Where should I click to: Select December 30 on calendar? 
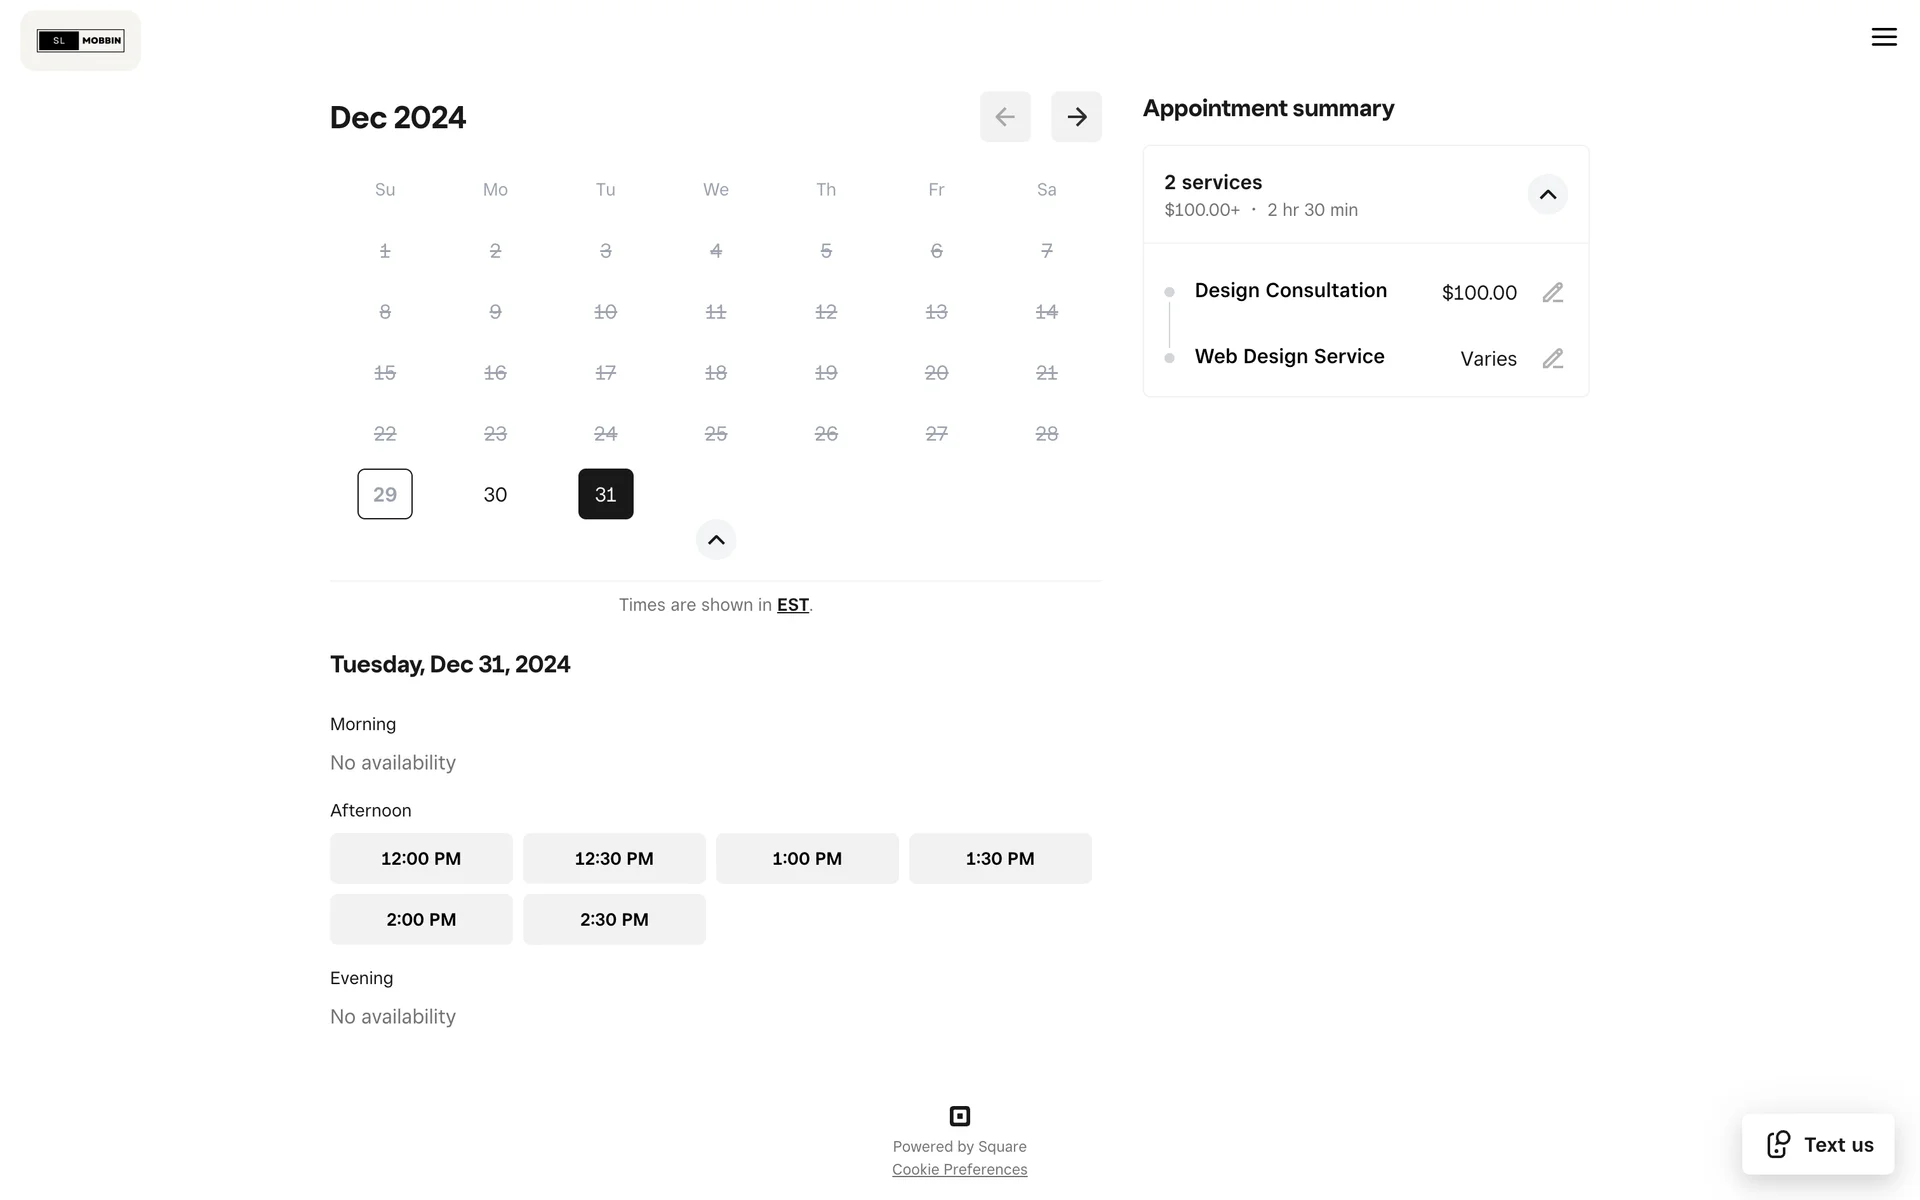(495, 494)
